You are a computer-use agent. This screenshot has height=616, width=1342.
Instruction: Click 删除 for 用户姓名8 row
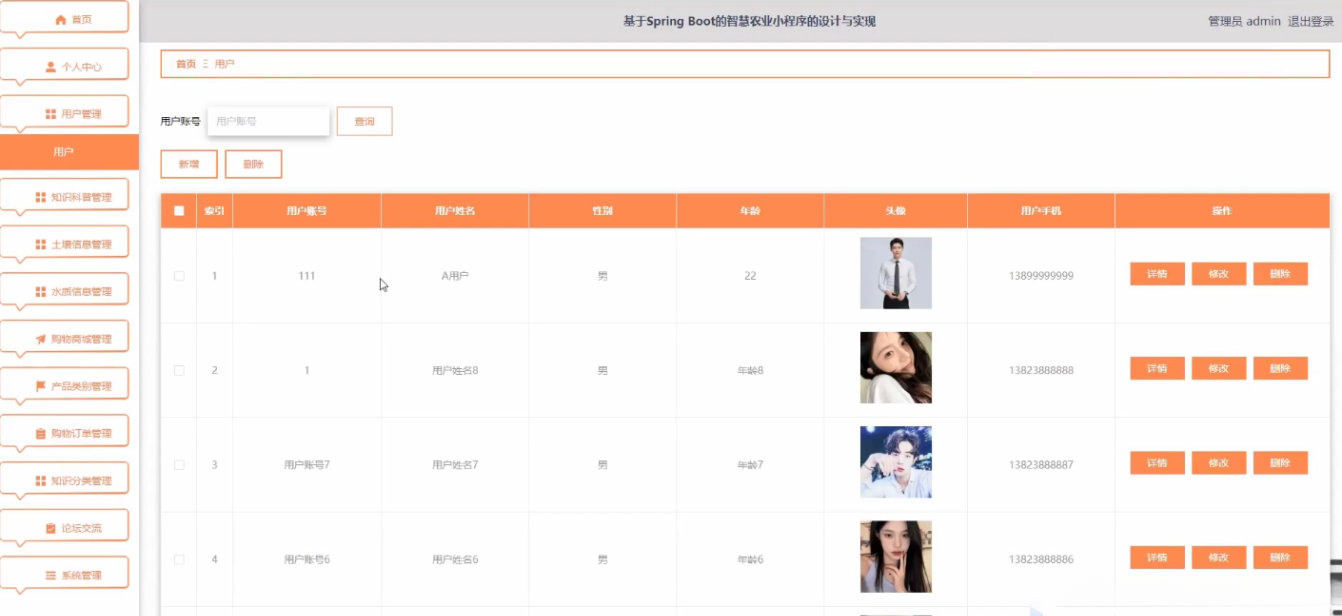tap(1280, 368)
